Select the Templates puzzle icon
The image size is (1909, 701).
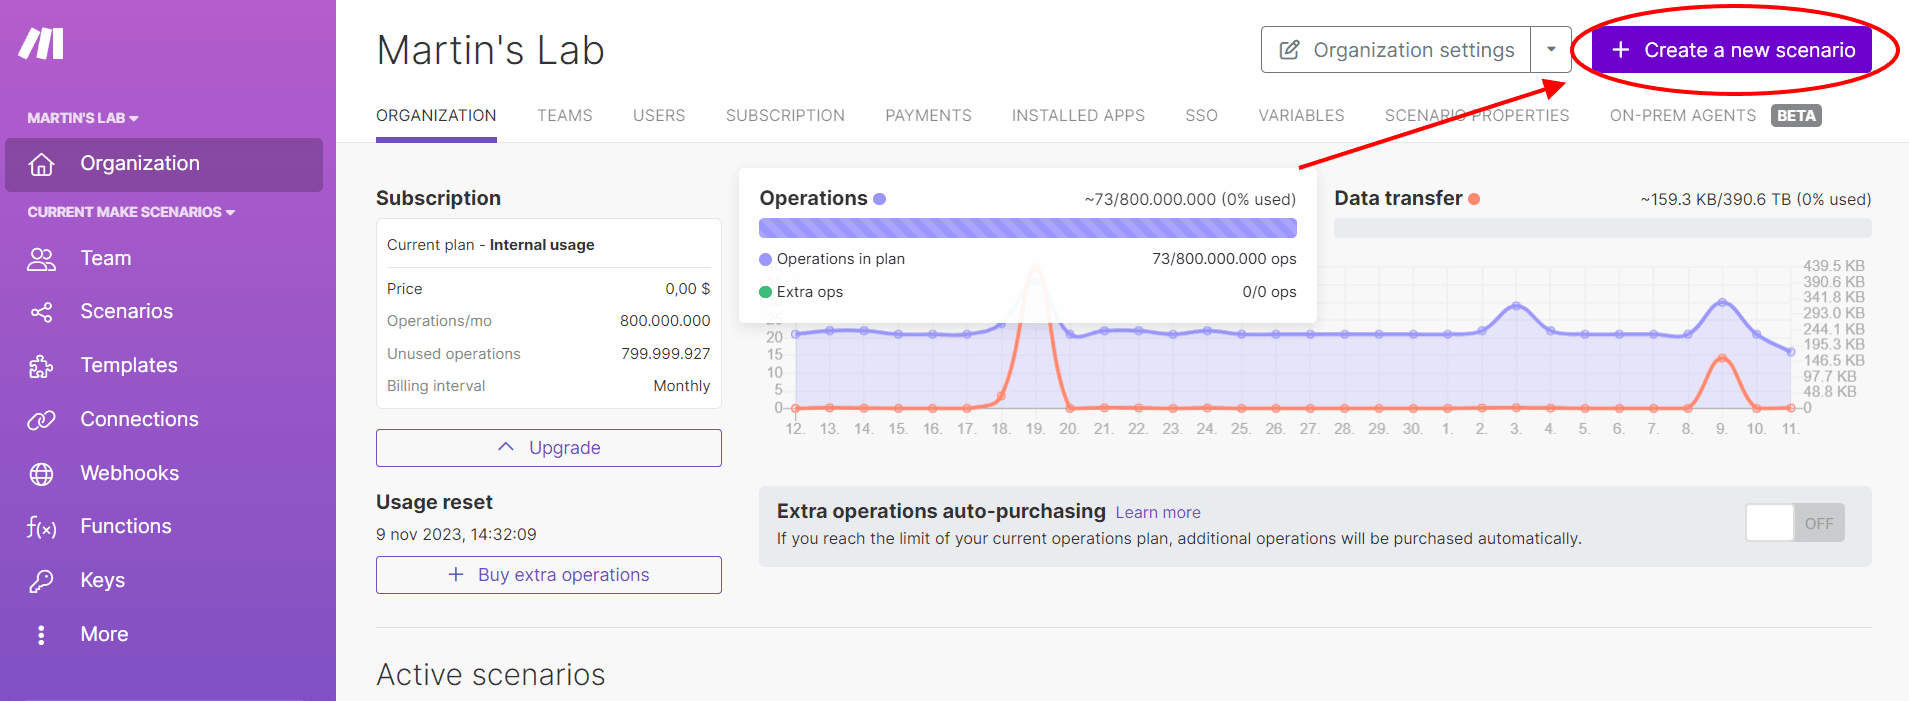41,366
